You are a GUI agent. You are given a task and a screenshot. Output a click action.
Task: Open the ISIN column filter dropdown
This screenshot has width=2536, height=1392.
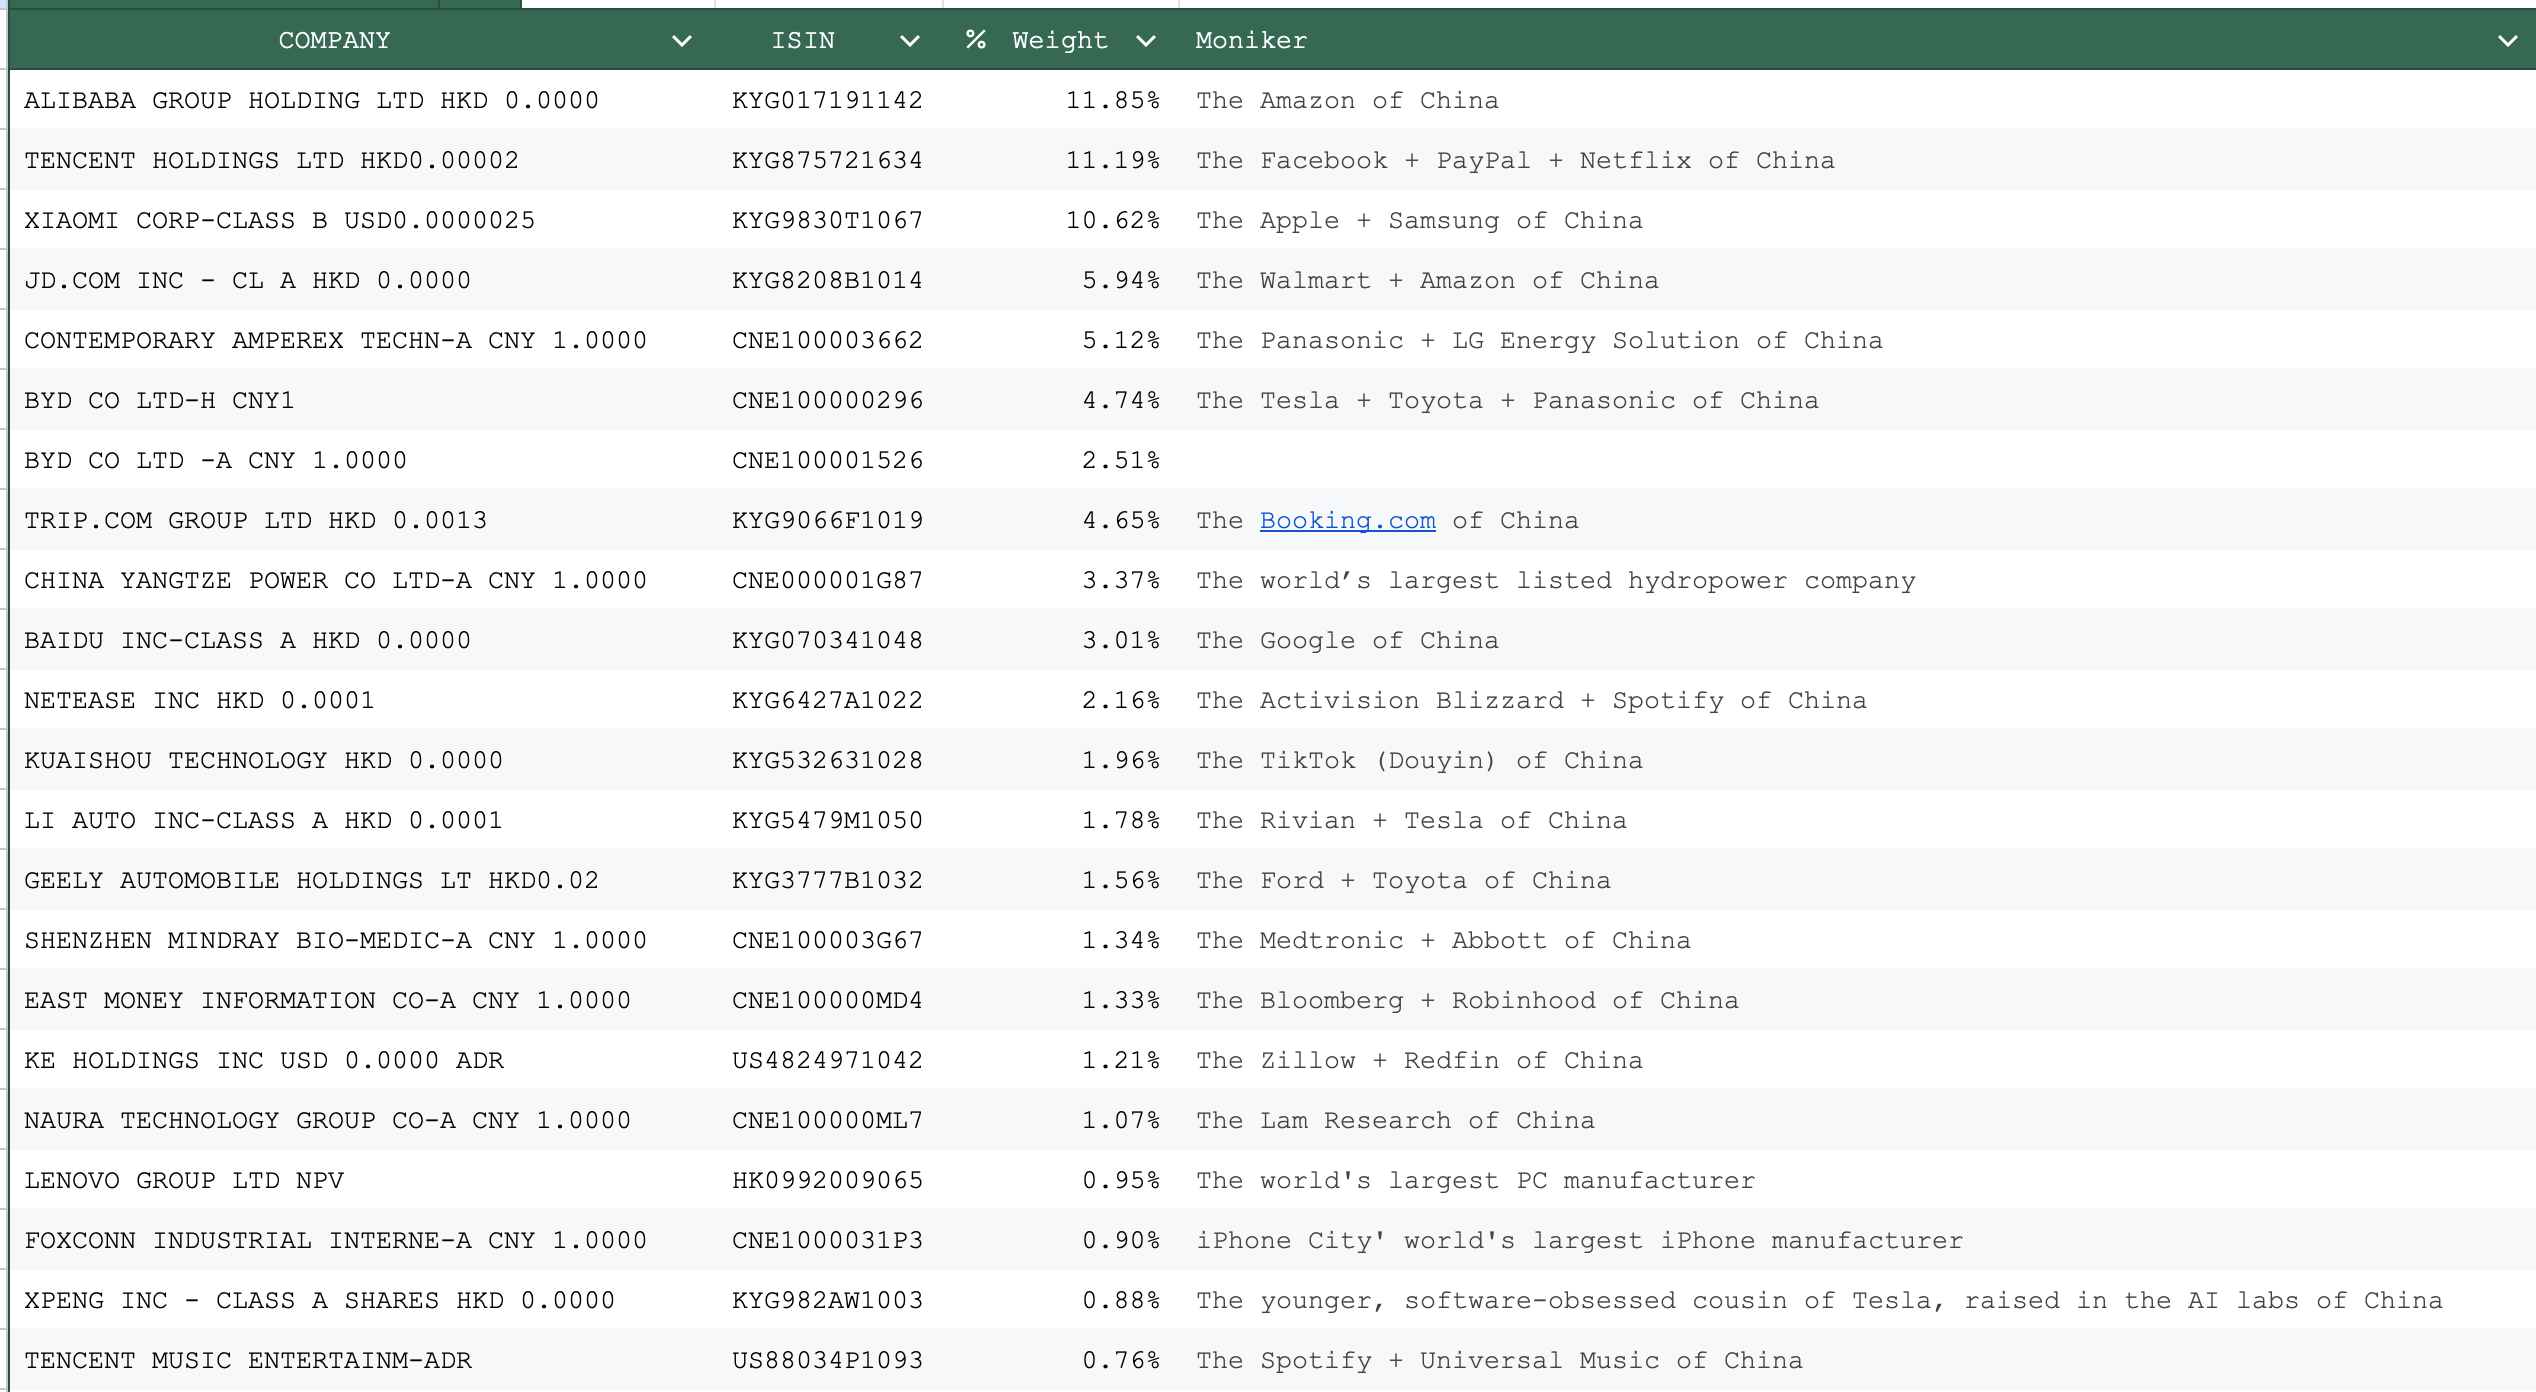[x=909, y=41]
